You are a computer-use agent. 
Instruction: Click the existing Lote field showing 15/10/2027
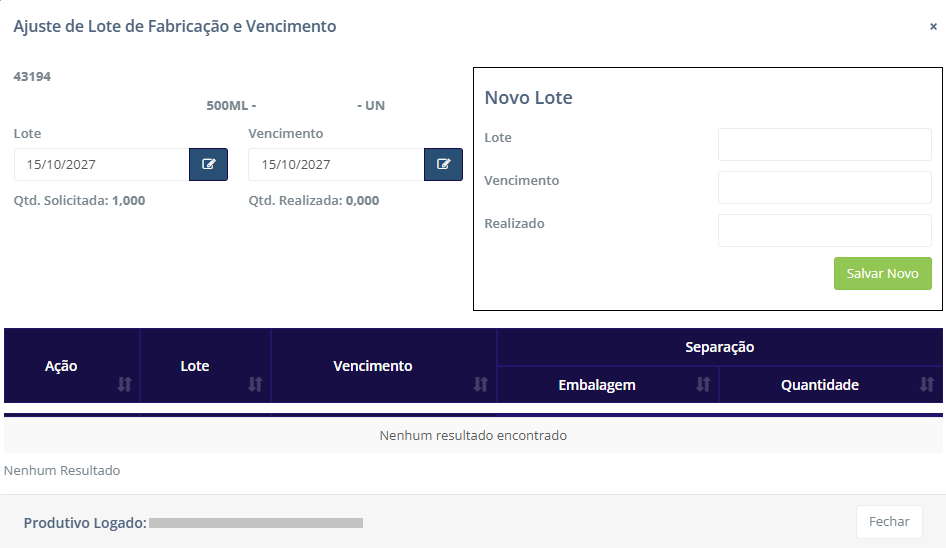[101, 165]
